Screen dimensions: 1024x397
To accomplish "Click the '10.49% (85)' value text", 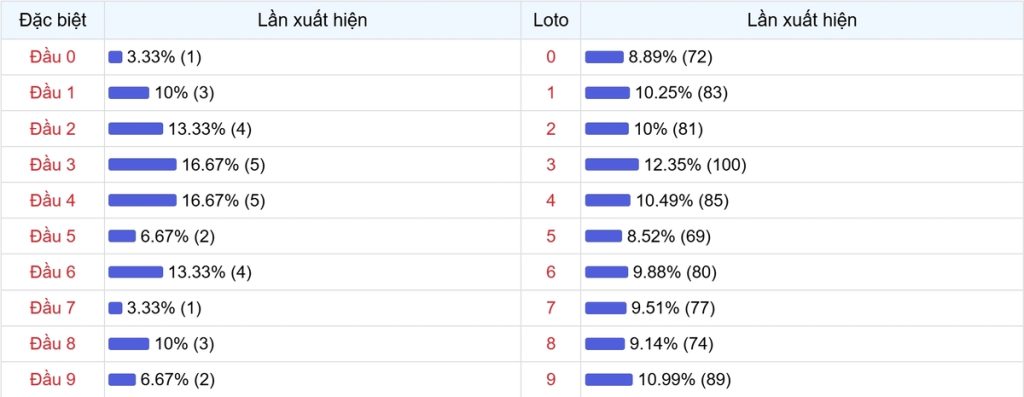I will pos(682,201).
